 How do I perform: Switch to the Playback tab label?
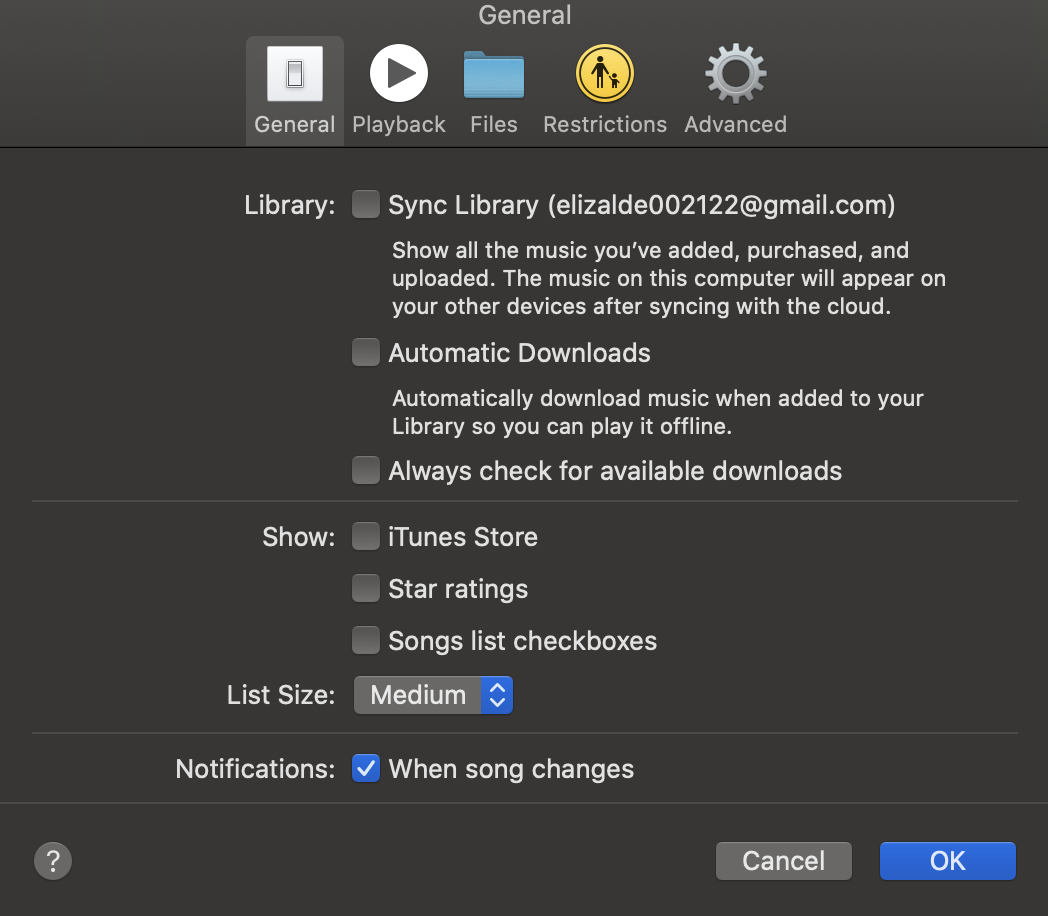pyautogui.click(x=398, y=125)
